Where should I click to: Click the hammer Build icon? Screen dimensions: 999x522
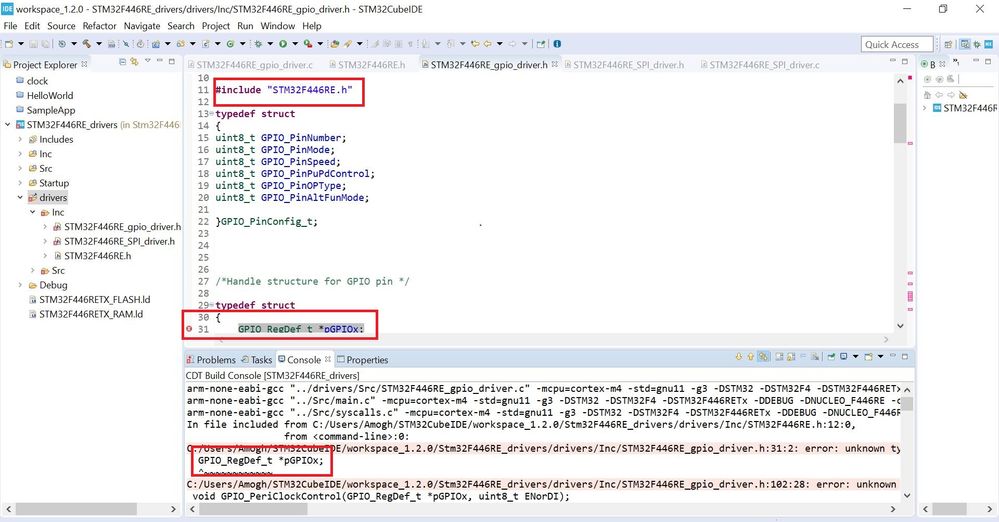point(86,44)
